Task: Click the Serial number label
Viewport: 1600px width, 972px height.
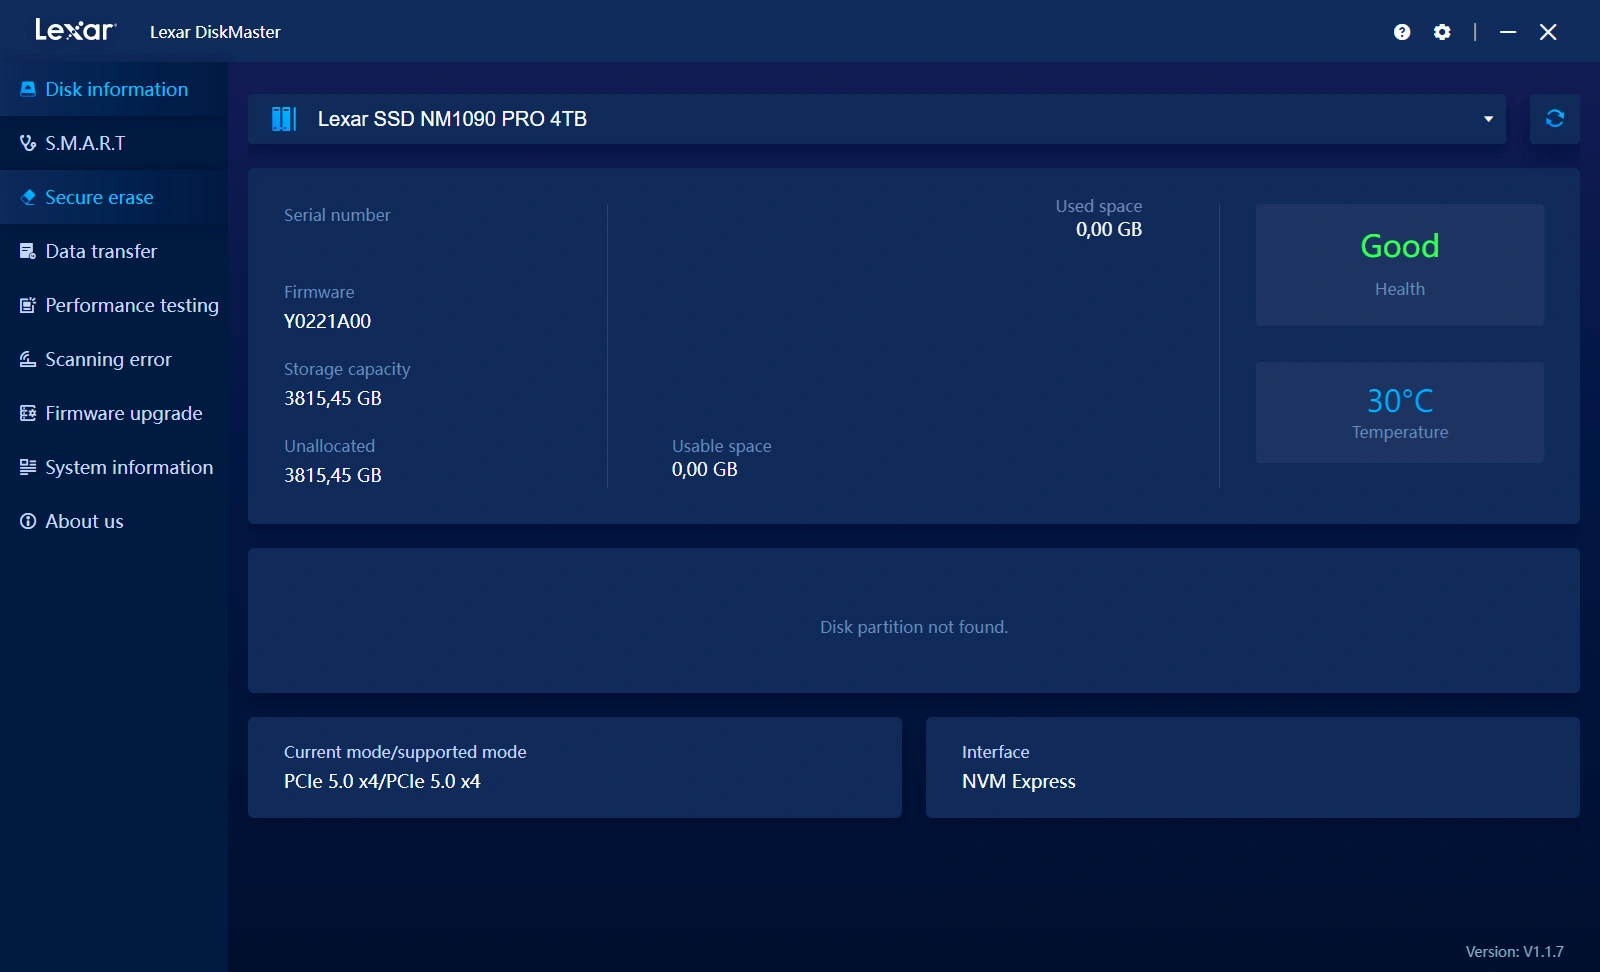Action: (337, 215)
